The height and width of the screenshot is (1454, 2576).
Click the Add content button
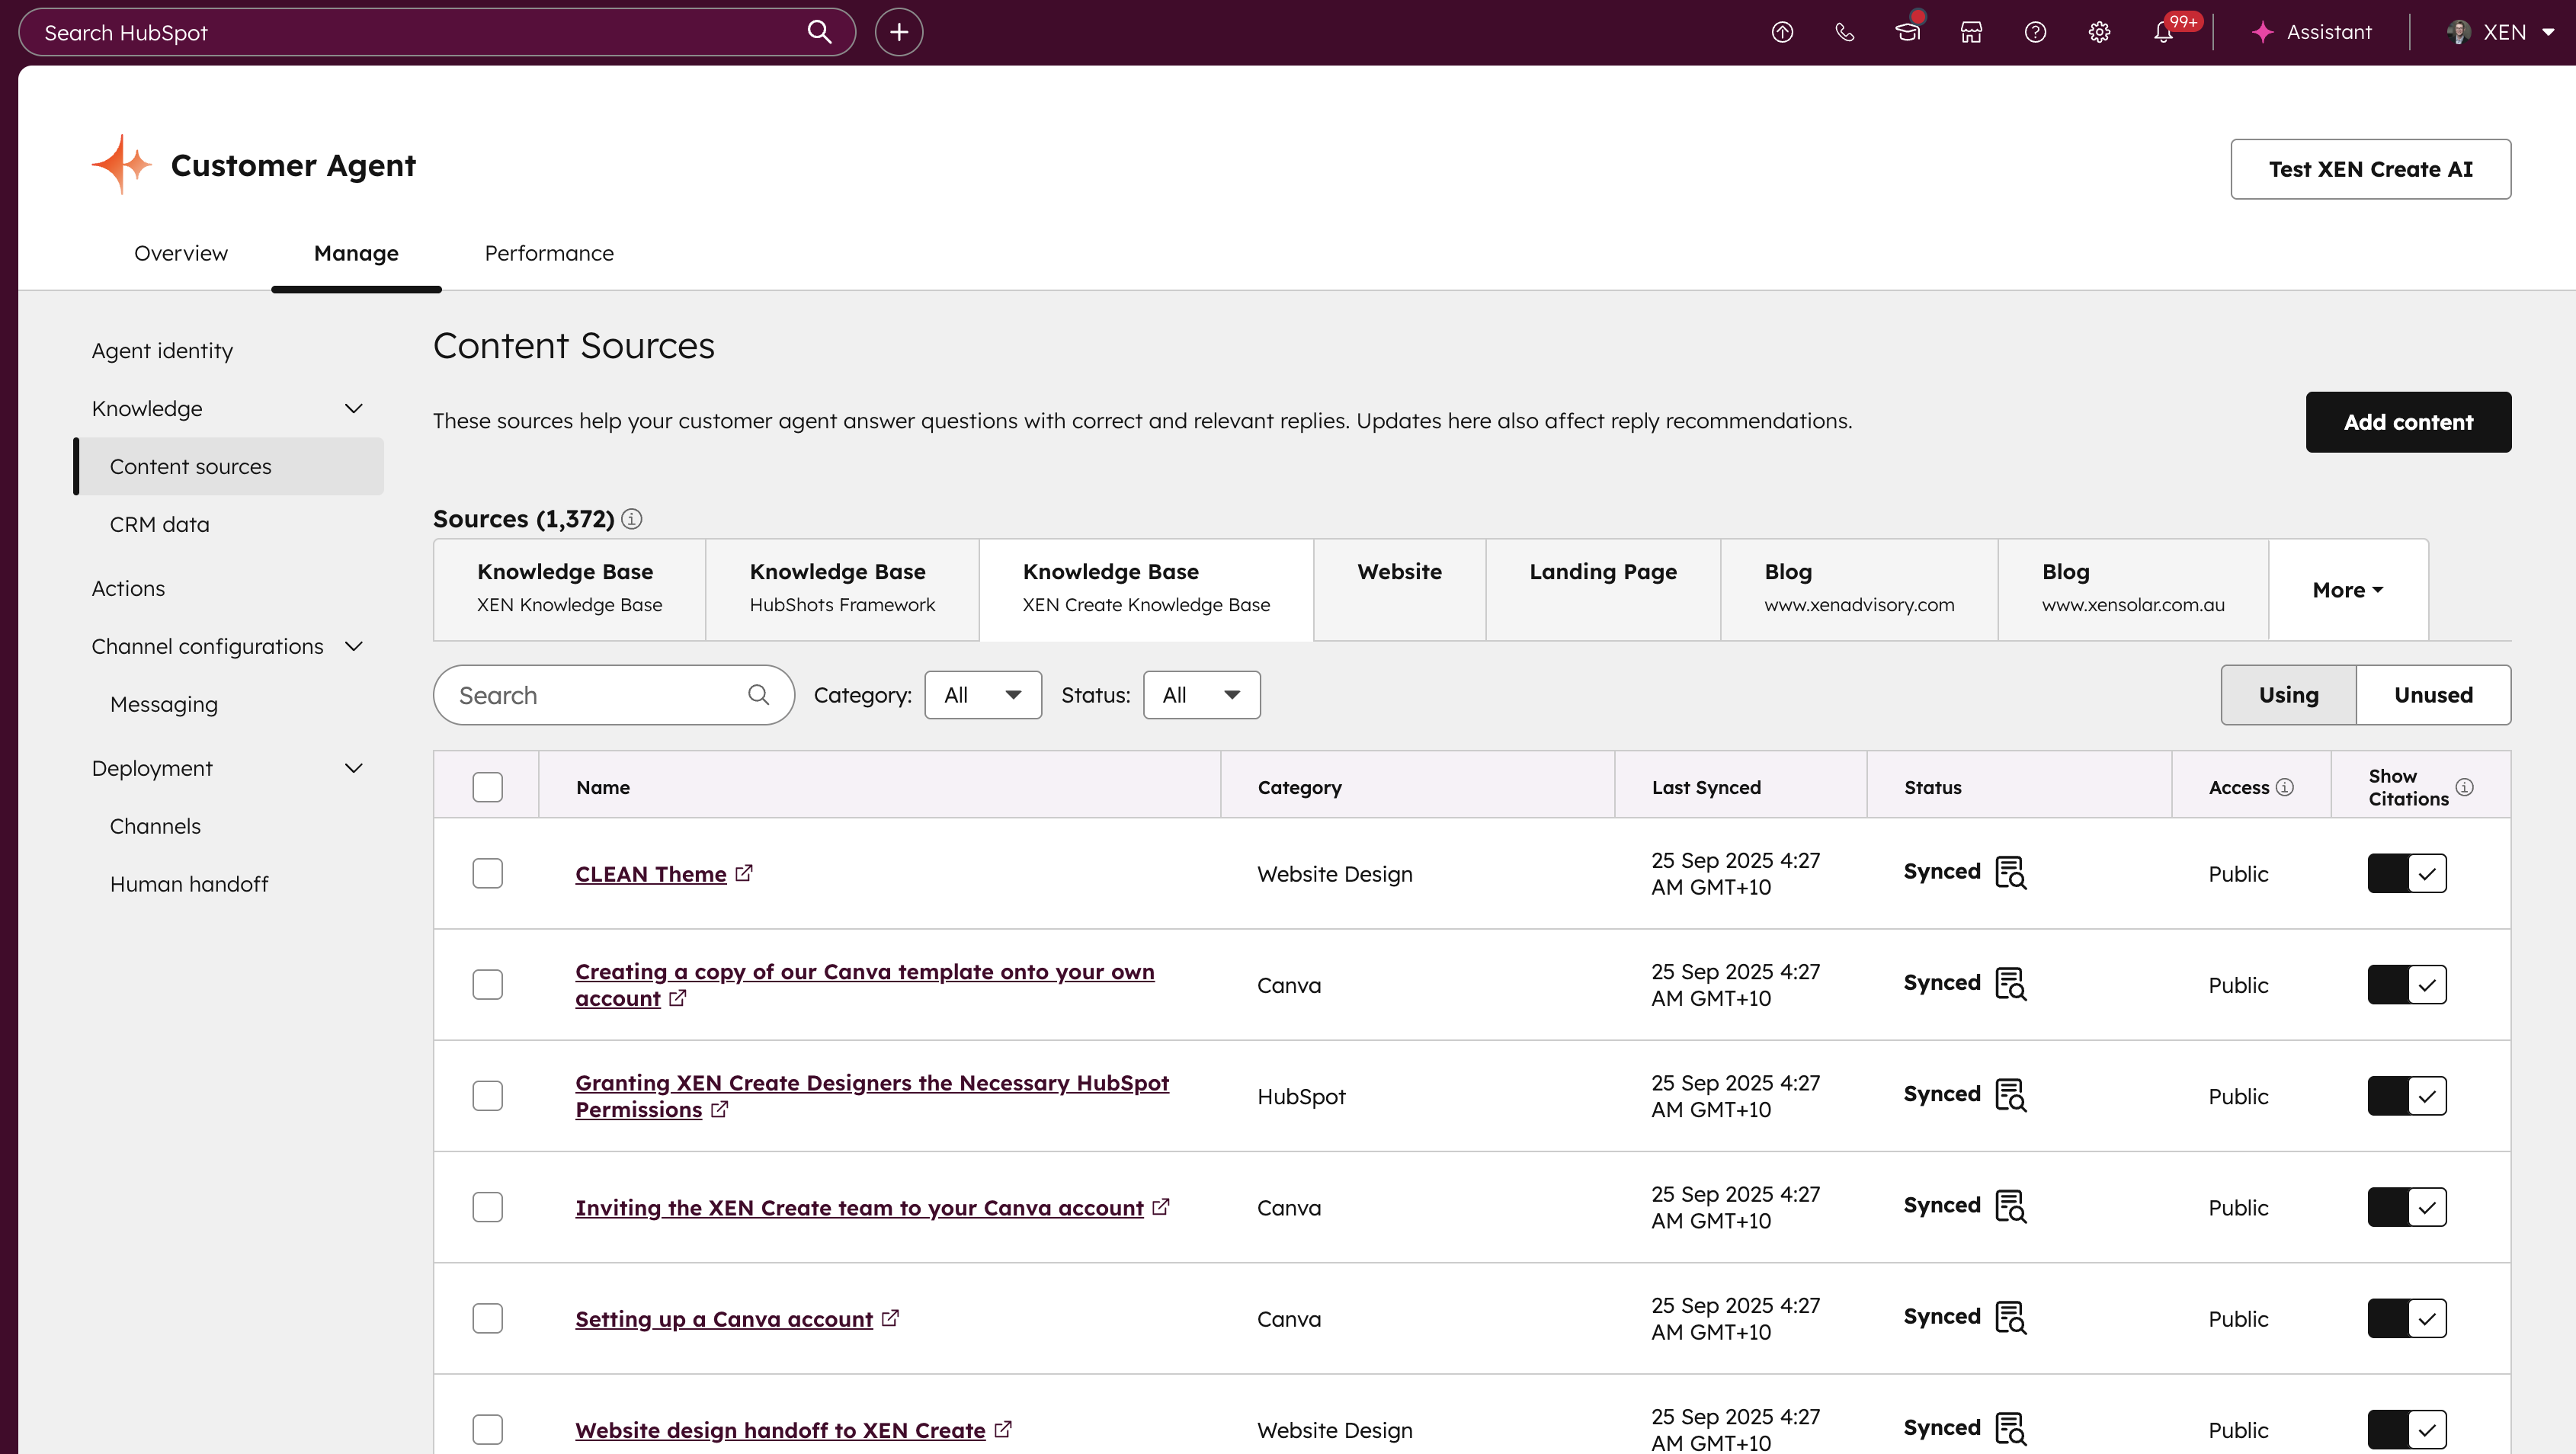2407,422
